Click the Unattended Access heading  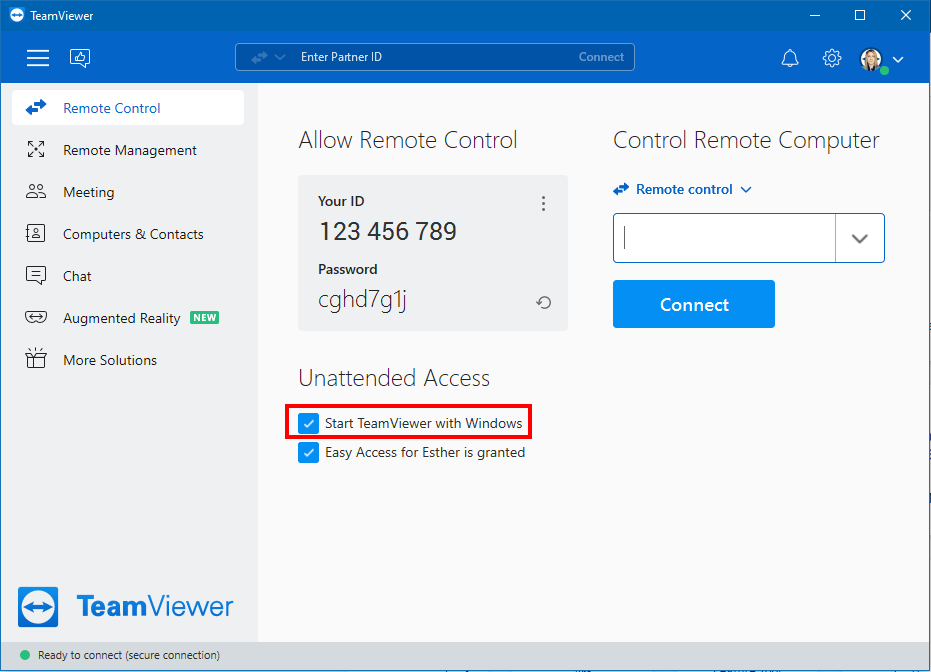click(394, 378)
